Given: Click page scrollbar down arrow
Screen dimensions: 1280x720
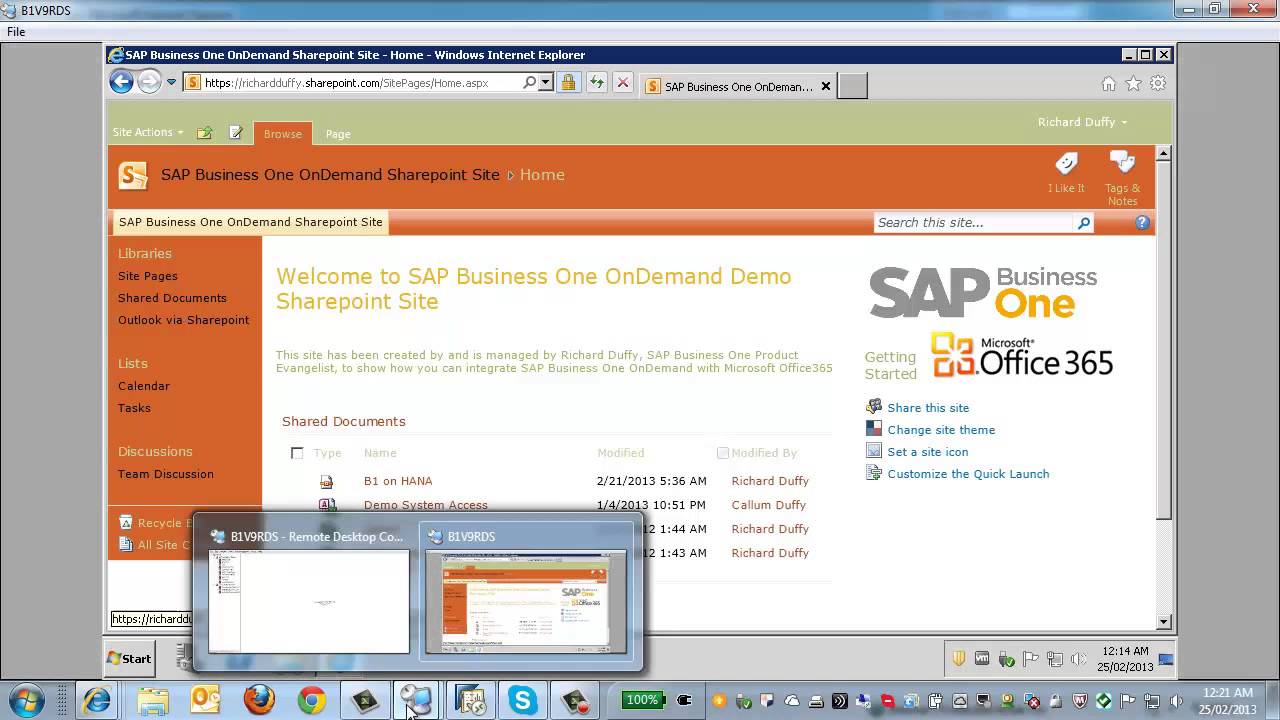Looking at the screenshot, I should pyautogui.click(x=1163, y=622).
